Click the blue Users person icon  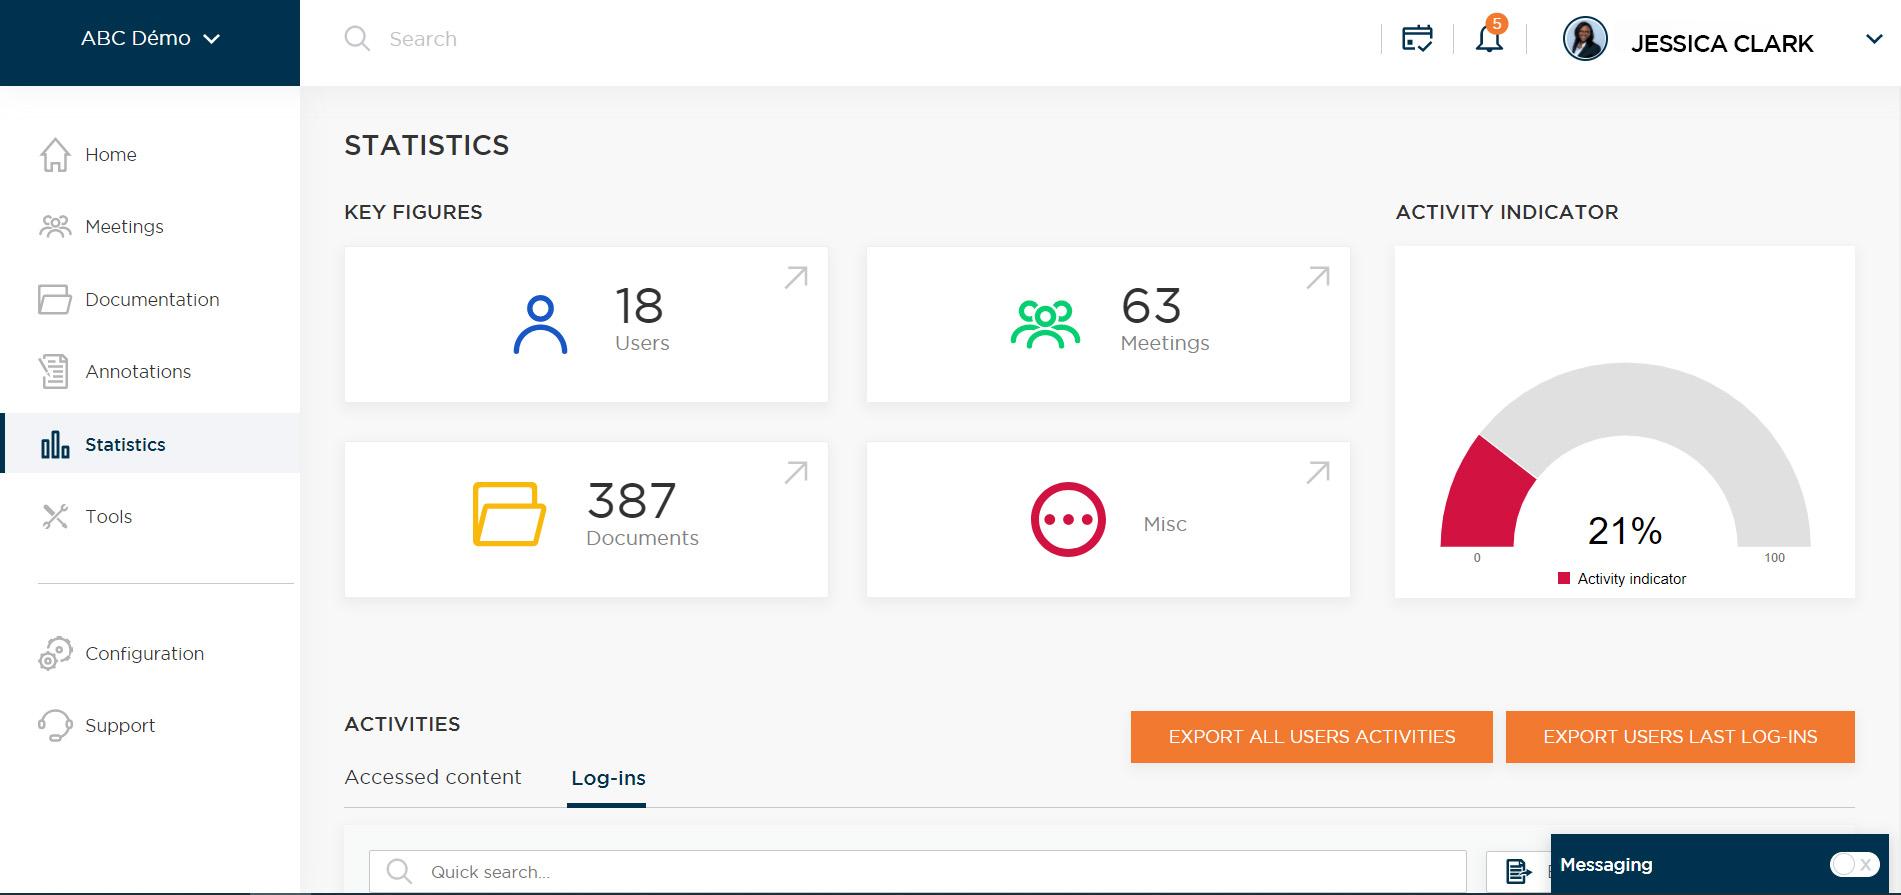[x=540, y=324]
